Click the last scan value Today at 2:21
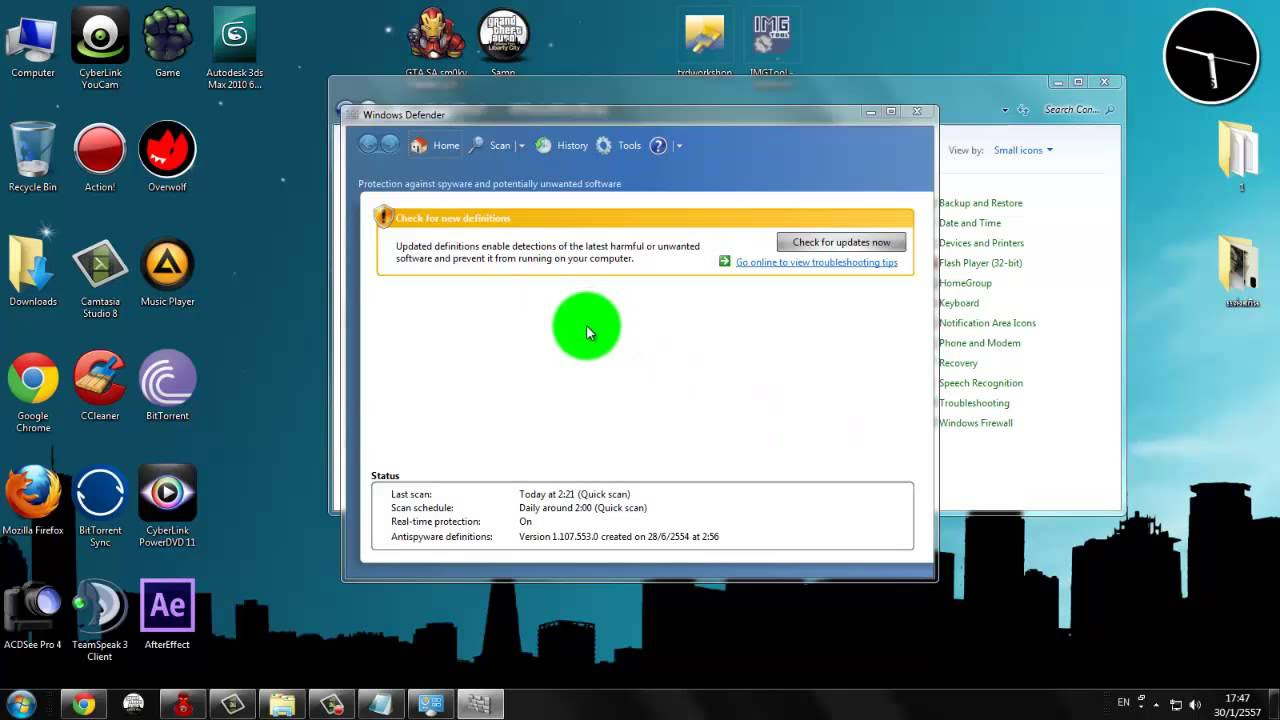 point(574,494)
